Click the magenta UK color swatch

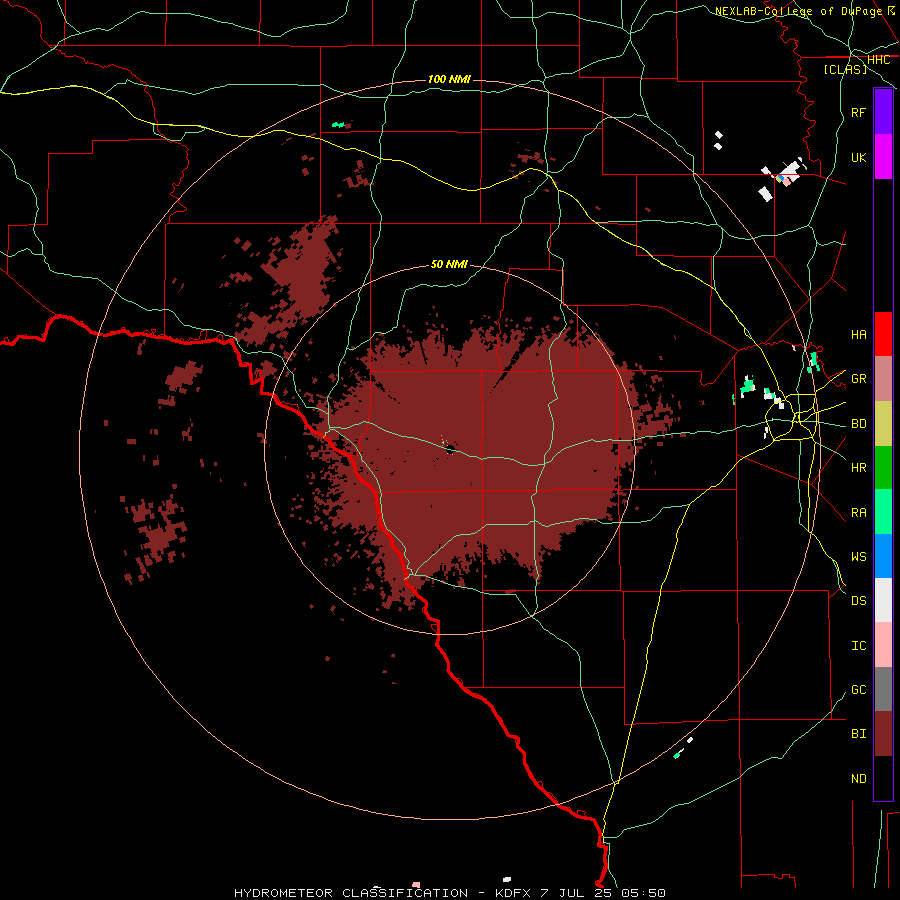(883, 157)
